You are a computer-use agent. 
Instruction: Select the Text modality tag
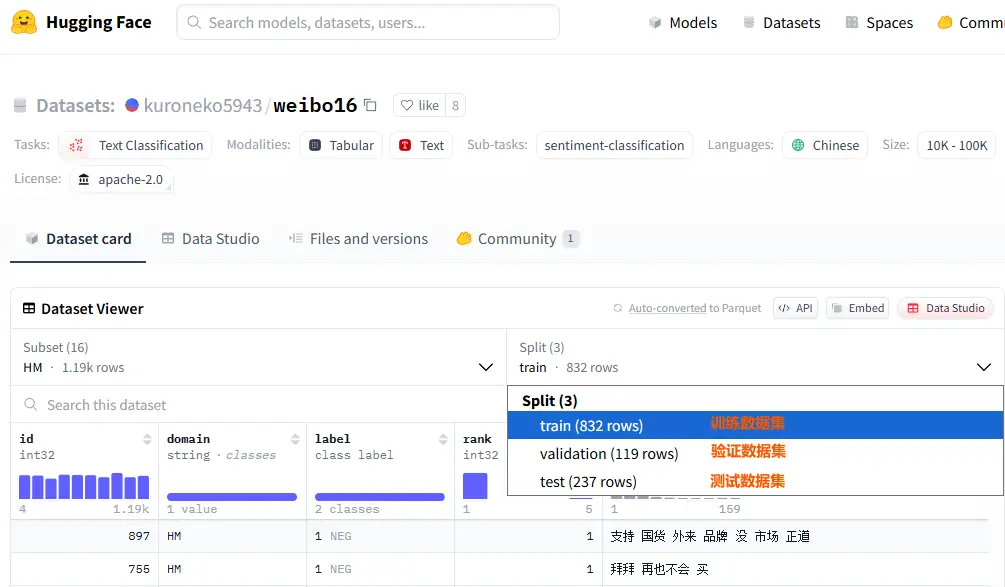[x=421, y=145]
